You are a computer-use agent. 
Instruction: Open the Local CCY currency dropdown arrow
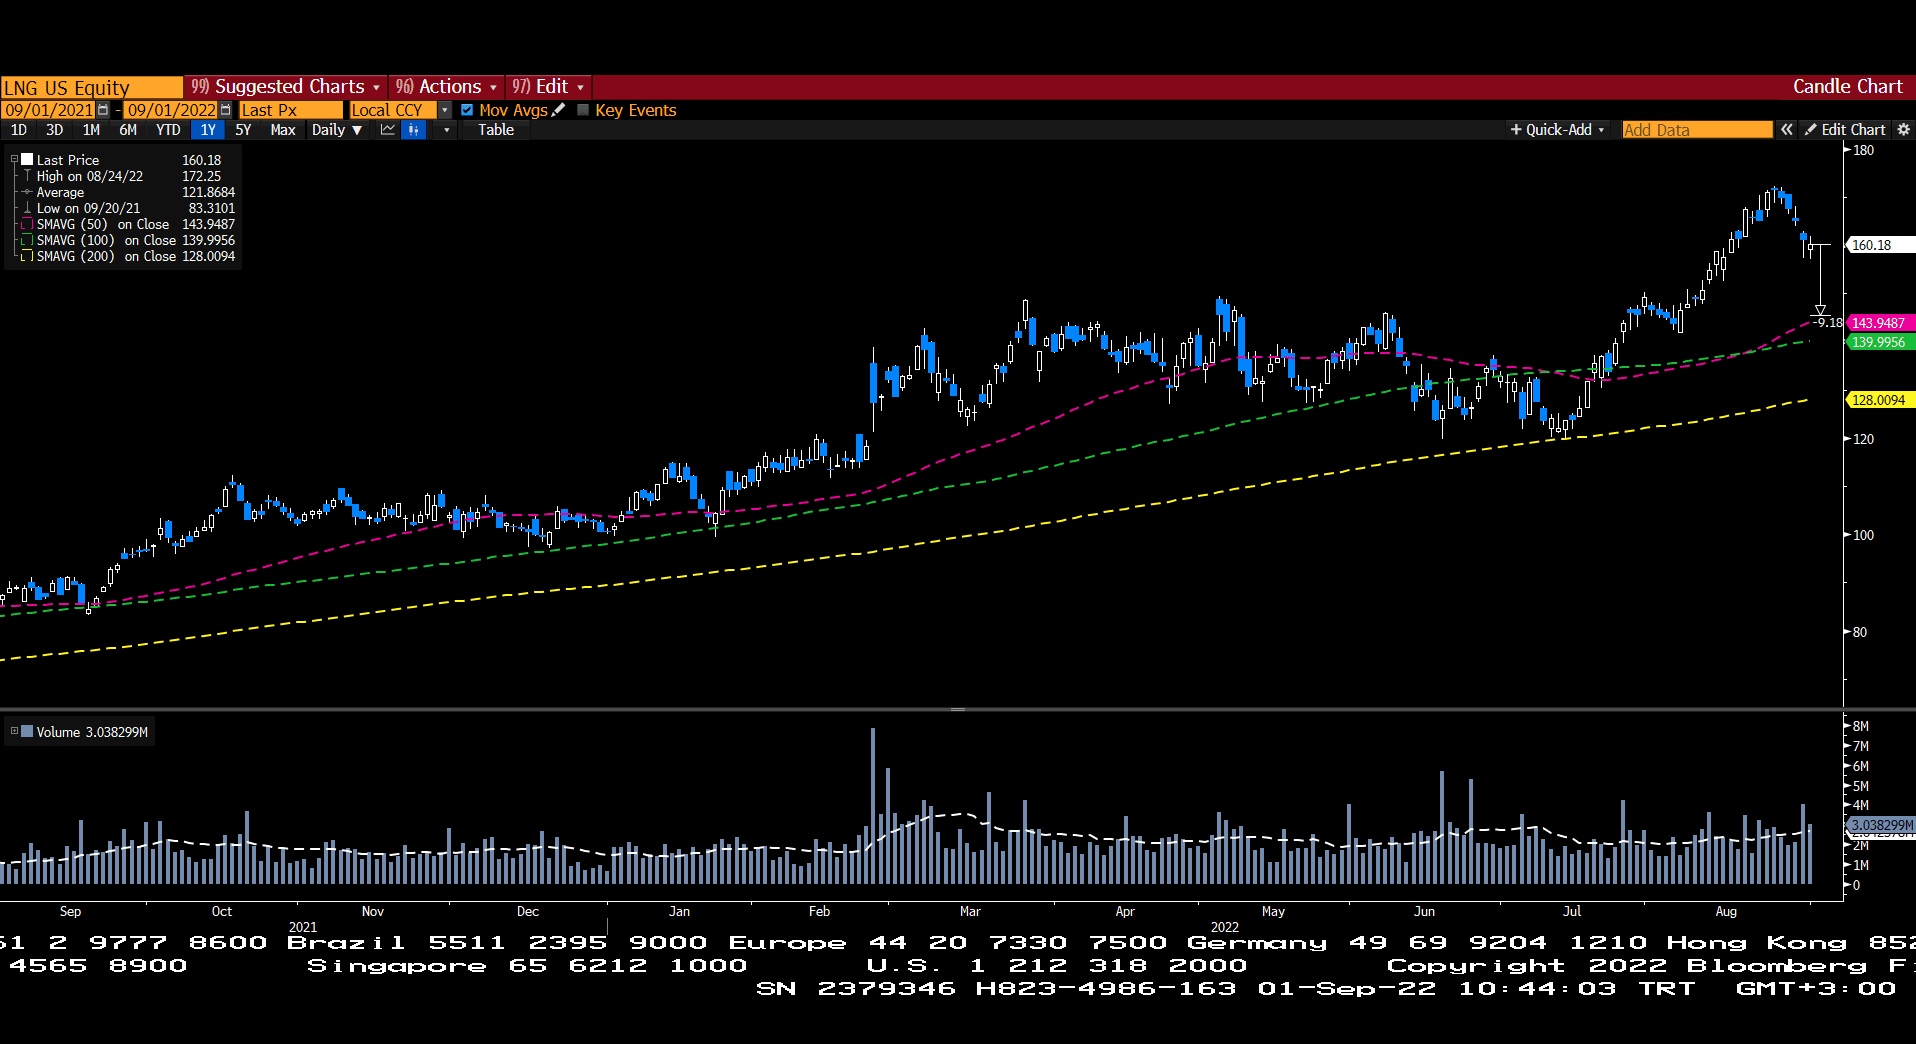[x=445, y=110]
